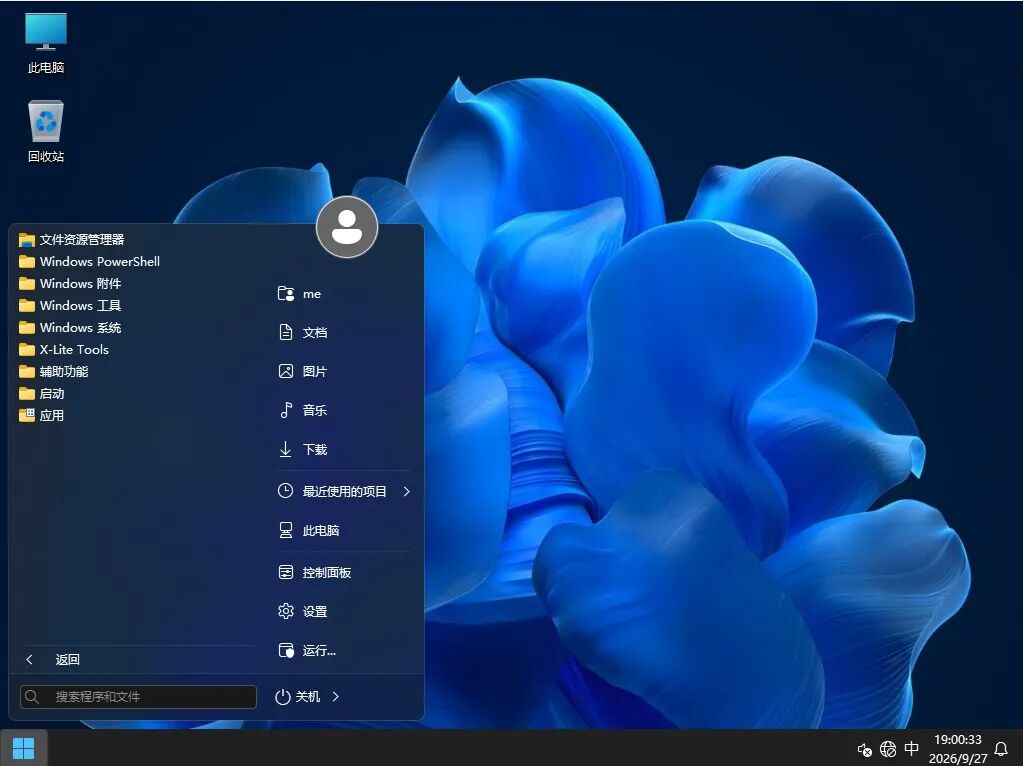Click the 最近使用的项目 clock icon
The image size is (1023, 766).
tap(285, 491)
